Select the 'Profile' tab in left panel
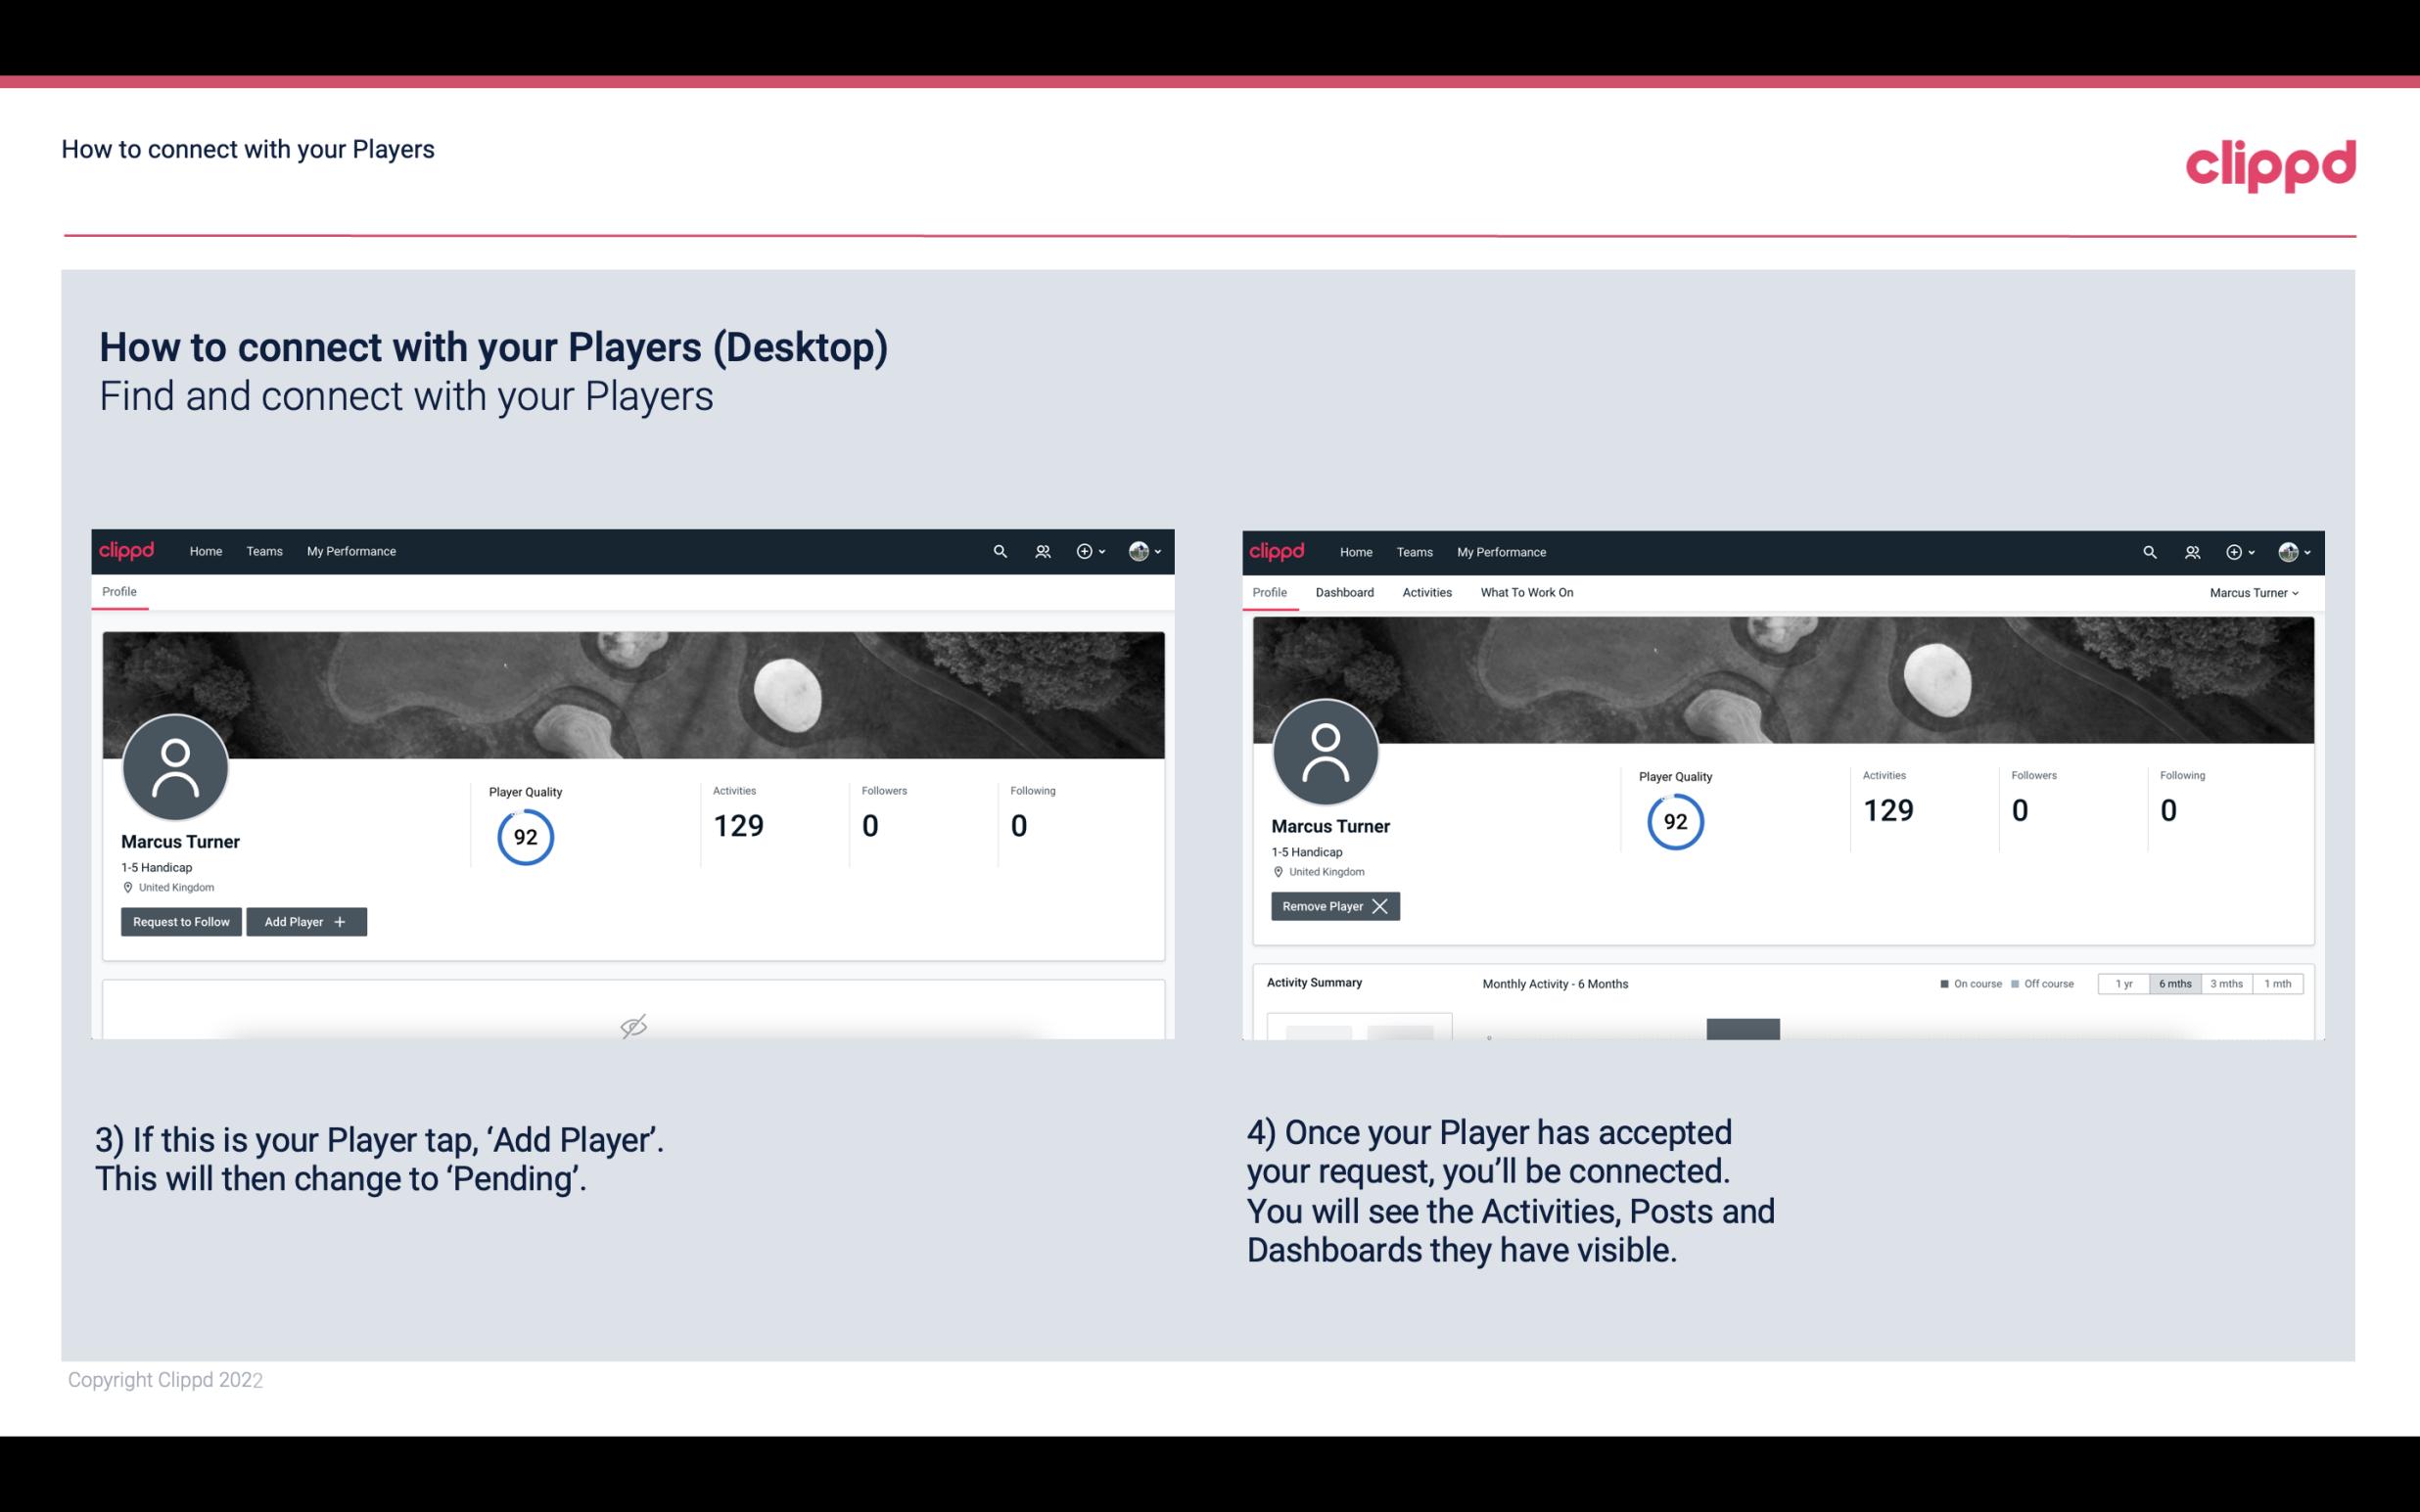This screenshot has height=1512, width=2420. click(120, 592)
